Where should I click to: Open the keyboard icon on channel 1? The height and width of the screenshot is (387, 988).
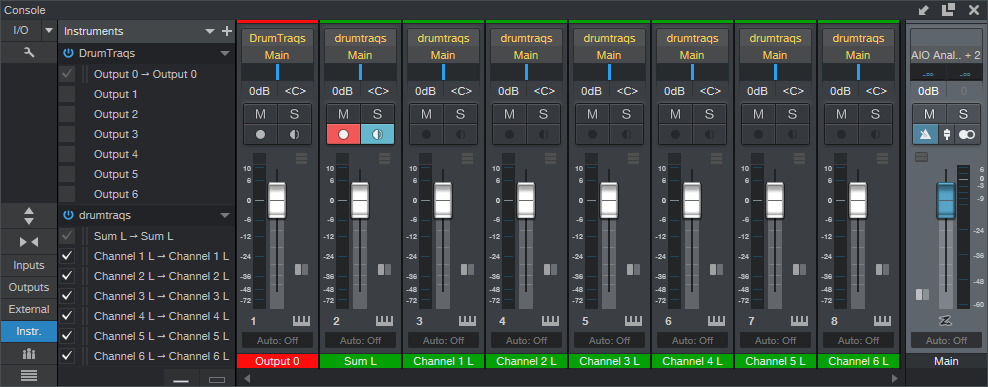coord(301,321)
